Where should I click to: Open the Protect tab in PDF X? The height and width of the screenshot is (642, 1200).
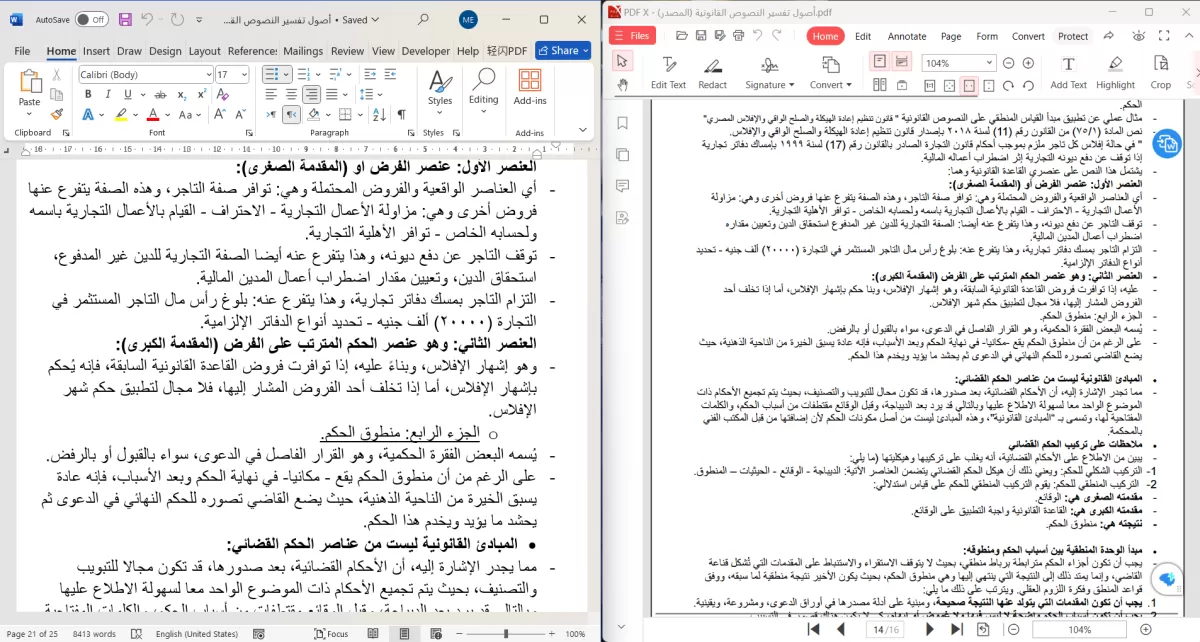click(1073, 36)
